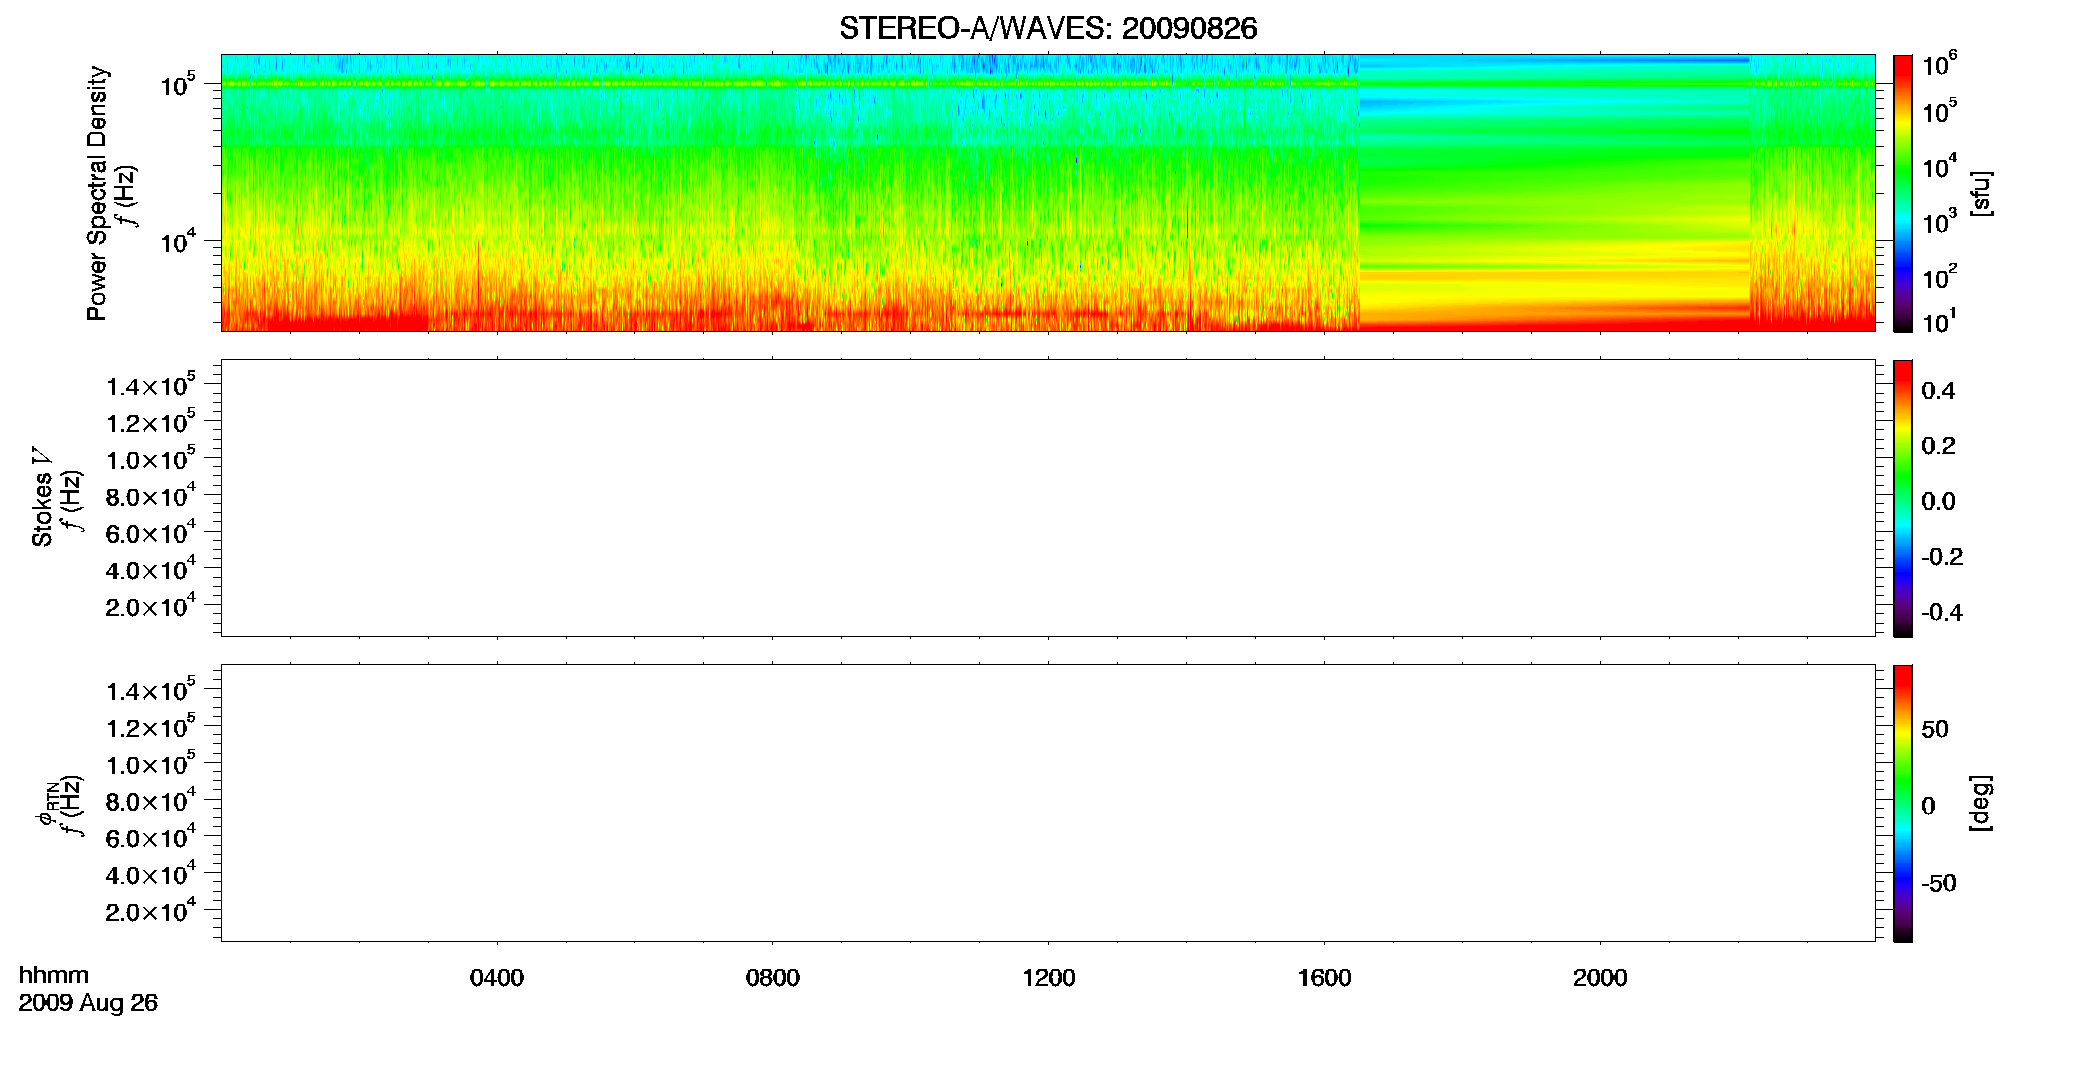Click the 0800 time tick label
Viewport: 2096px width, 1080px height.
[x=773, y=978]
